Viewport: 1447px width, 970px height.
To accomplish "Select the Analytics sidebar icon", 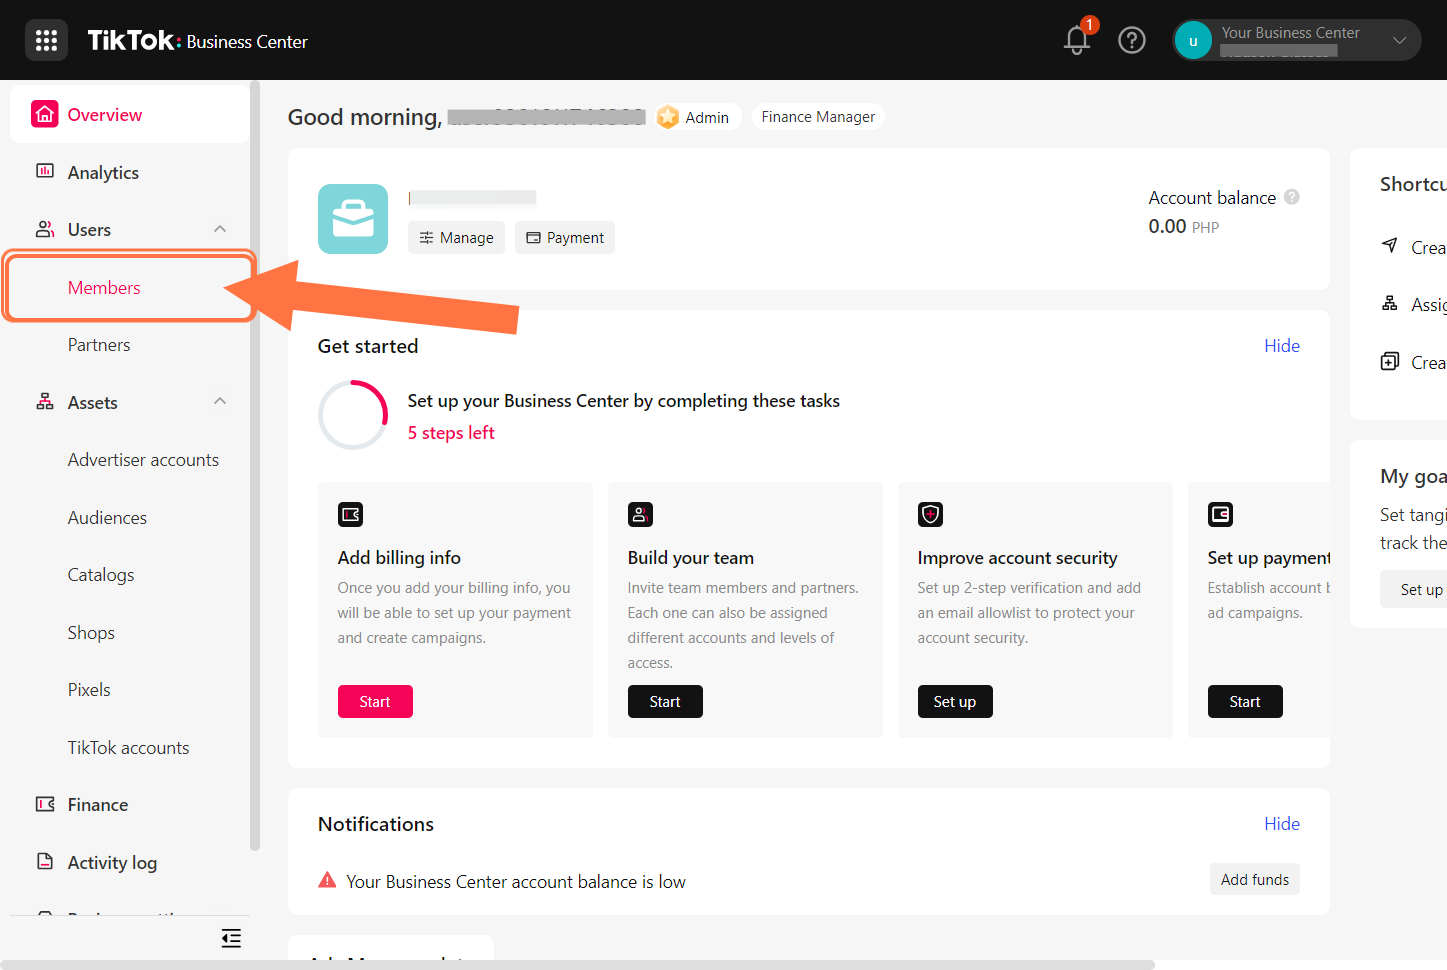I will pos(45,172).
